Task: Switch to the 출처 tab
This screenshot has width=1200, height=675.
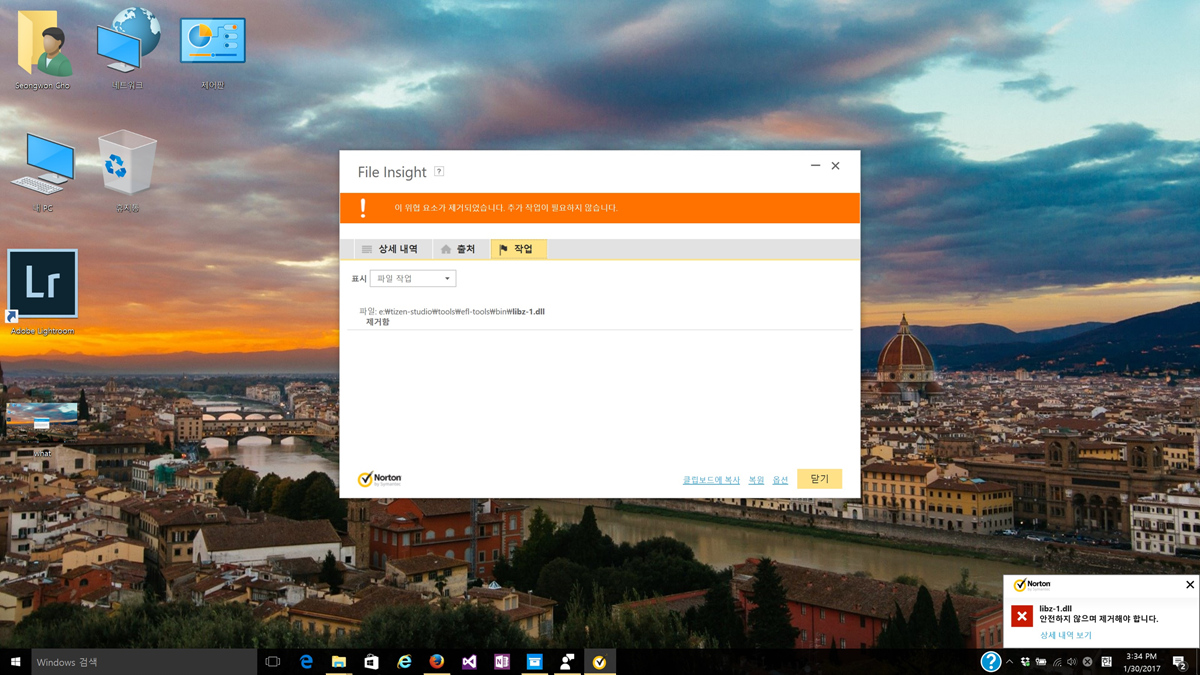Action: 458,249
